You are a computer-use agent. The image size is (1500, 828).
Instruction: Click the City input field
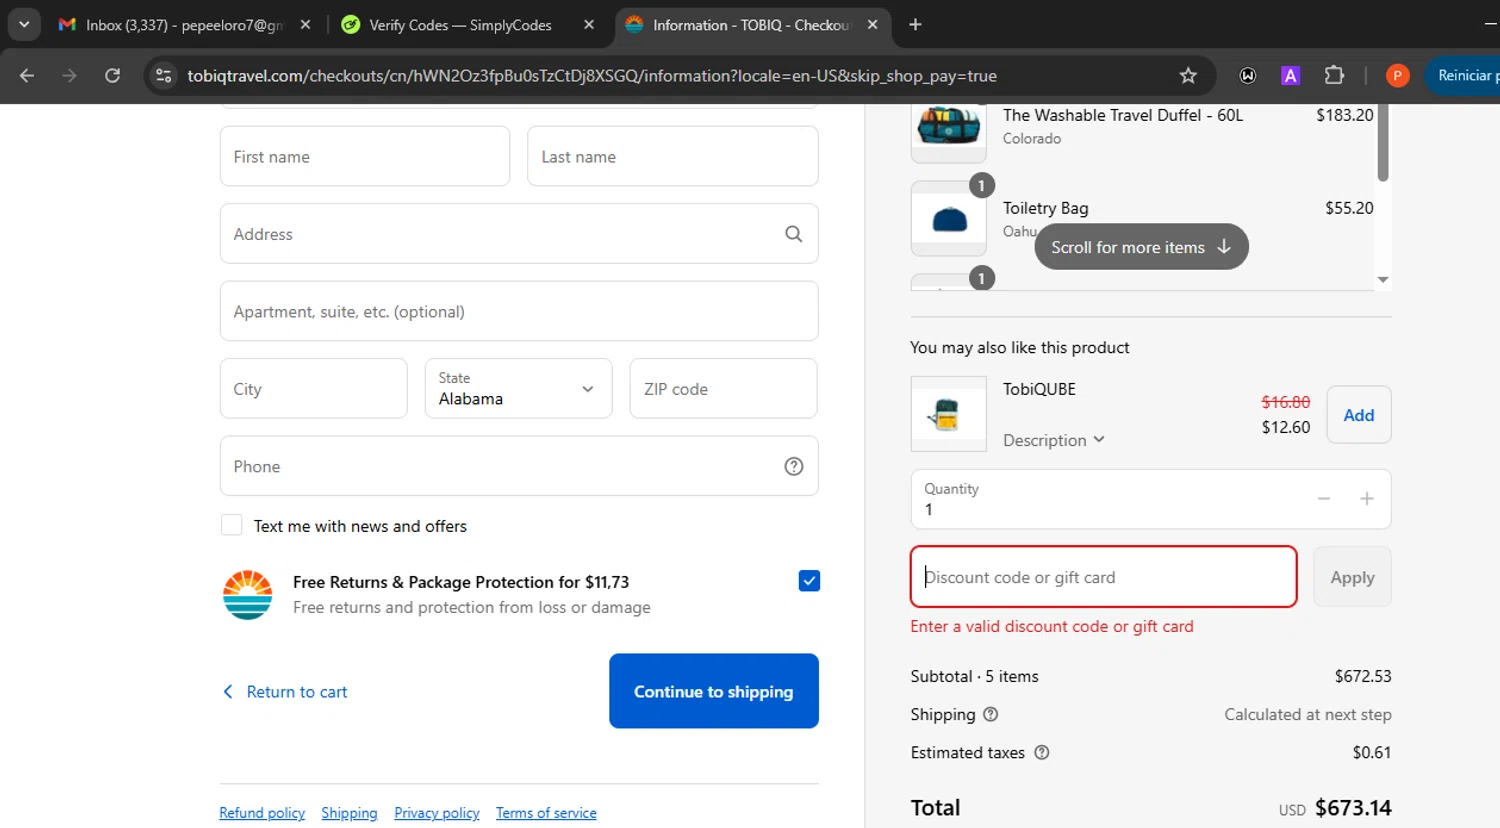pyautogui.click(x=314, y=388)
